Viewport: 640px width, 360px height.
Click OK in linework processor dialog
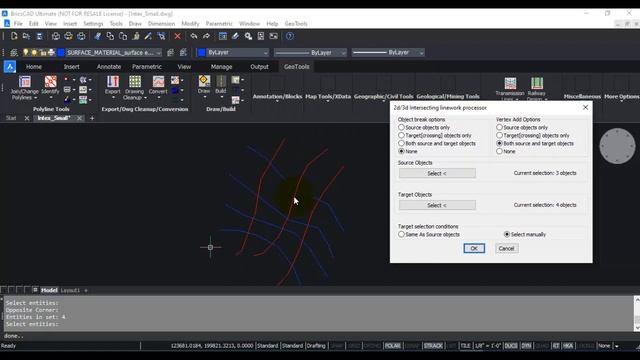point(474,248)
